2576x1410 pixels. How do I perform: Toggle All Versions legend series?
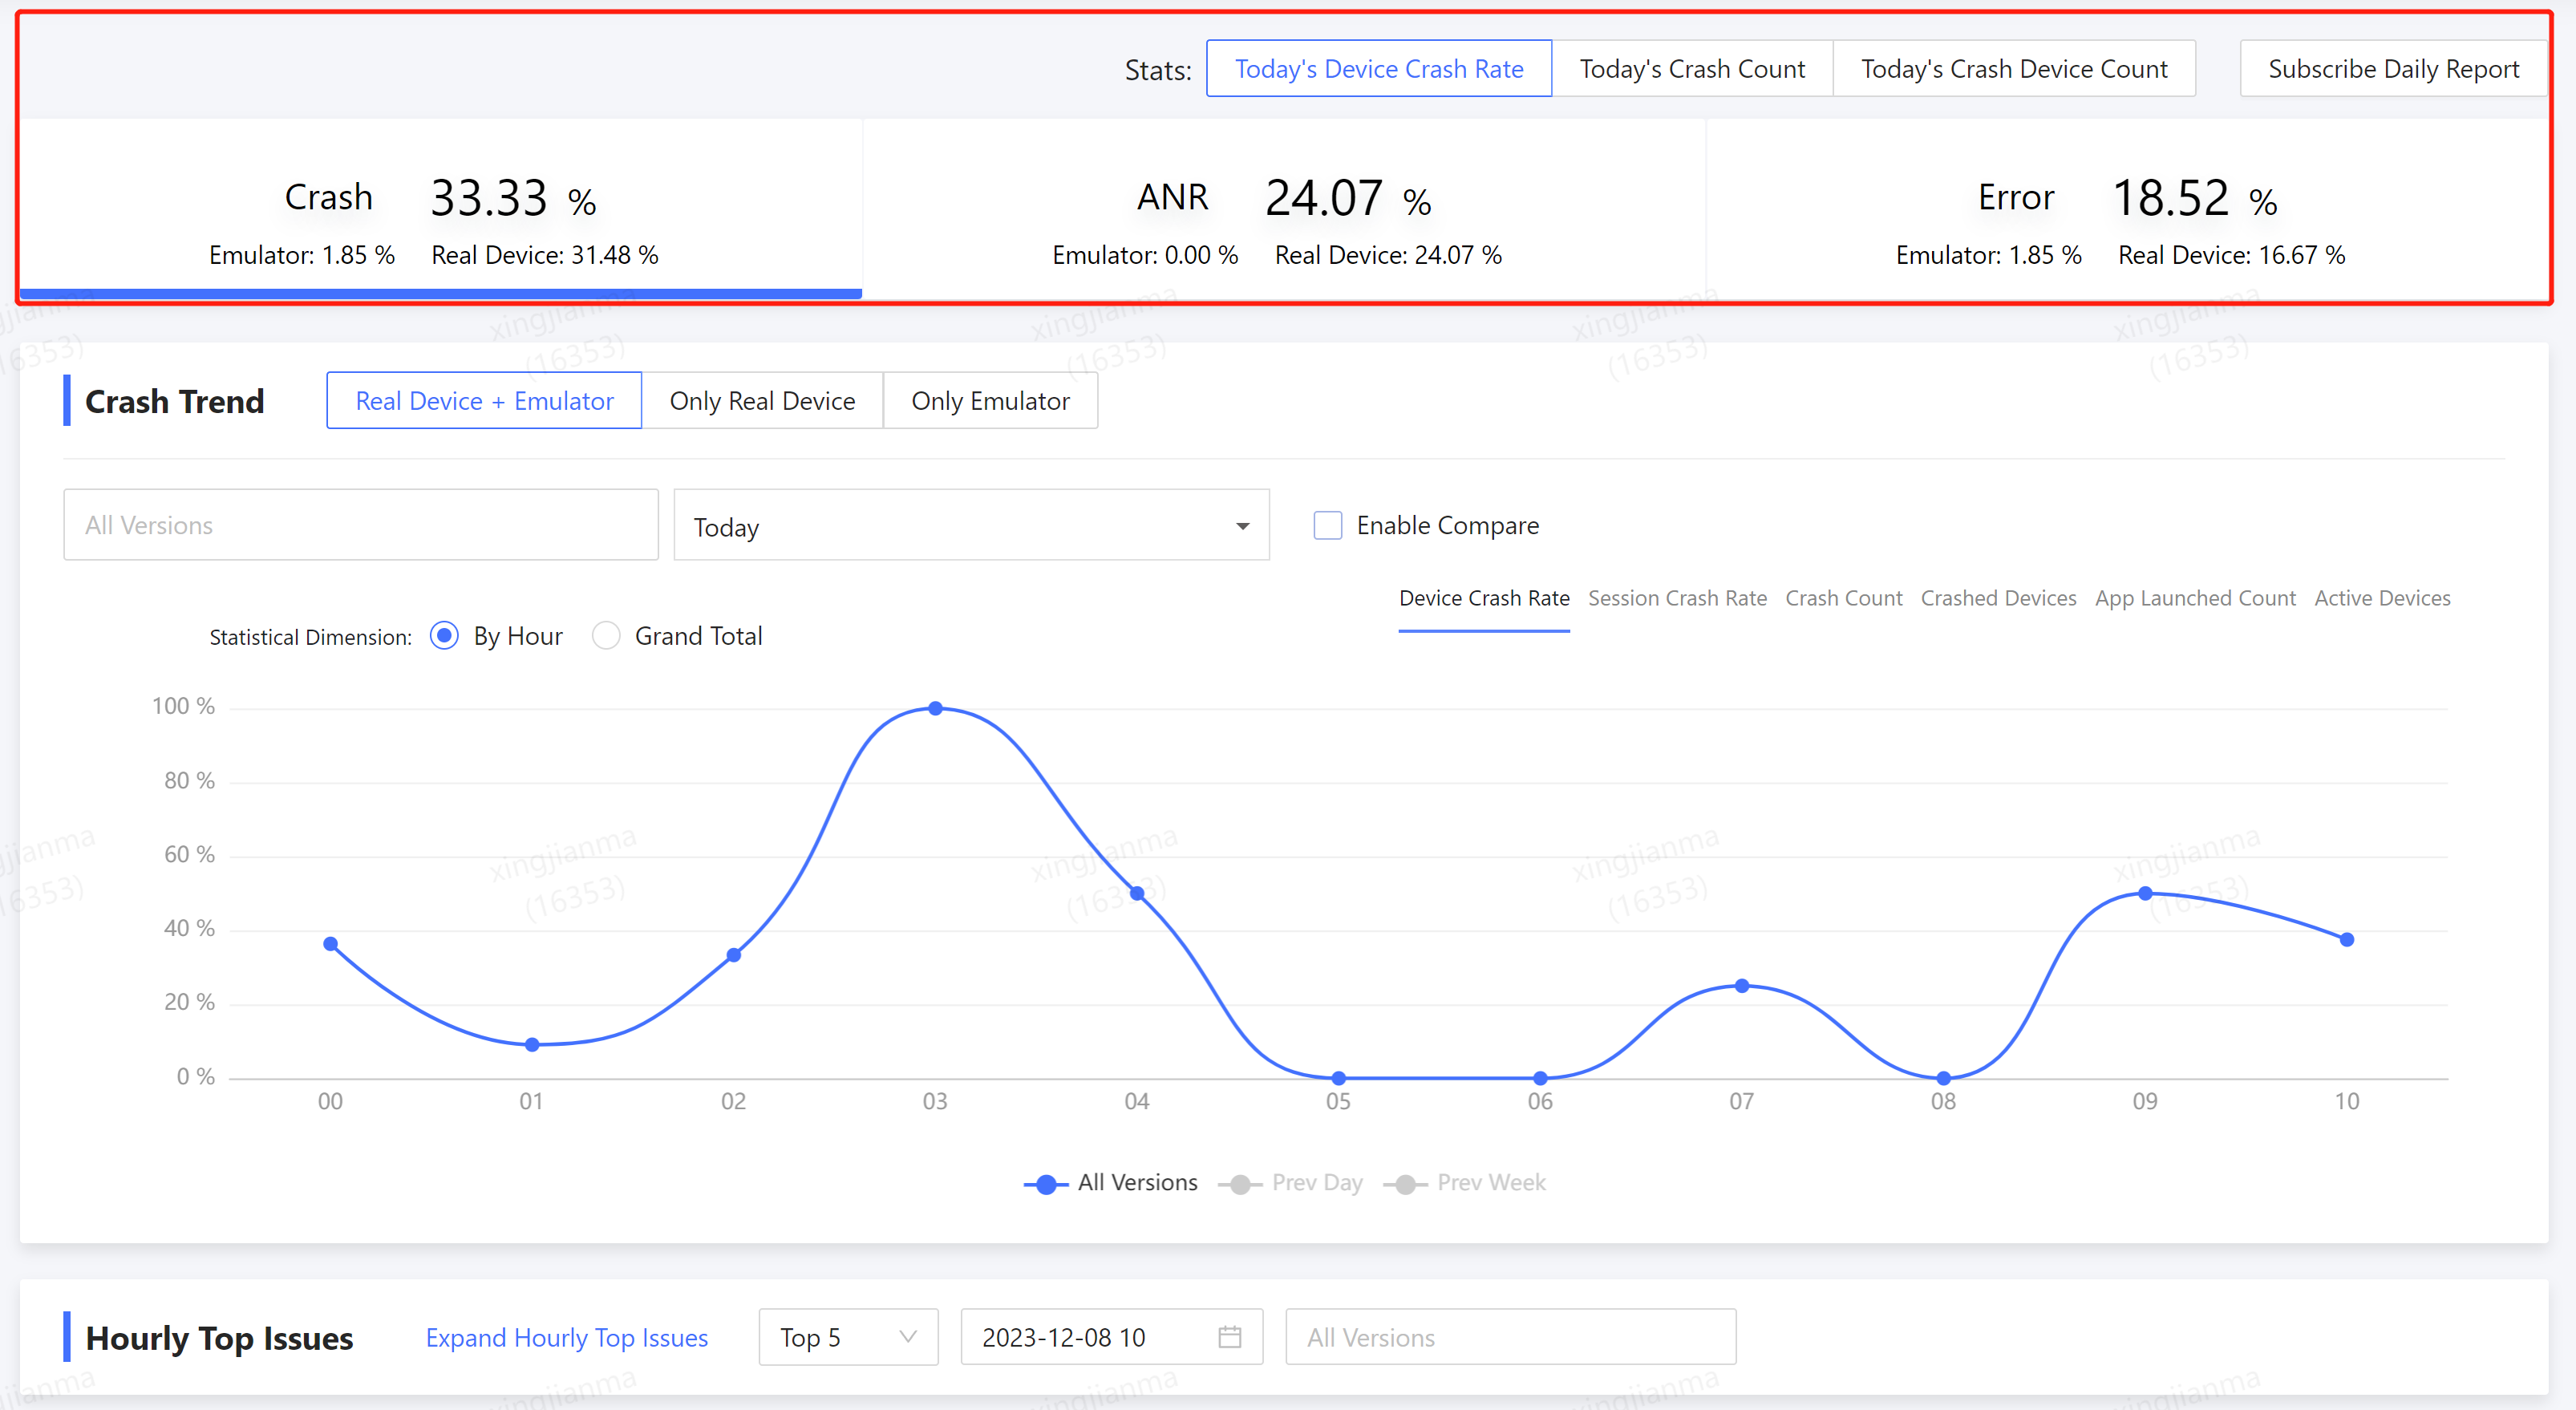pos(1111,1183)
